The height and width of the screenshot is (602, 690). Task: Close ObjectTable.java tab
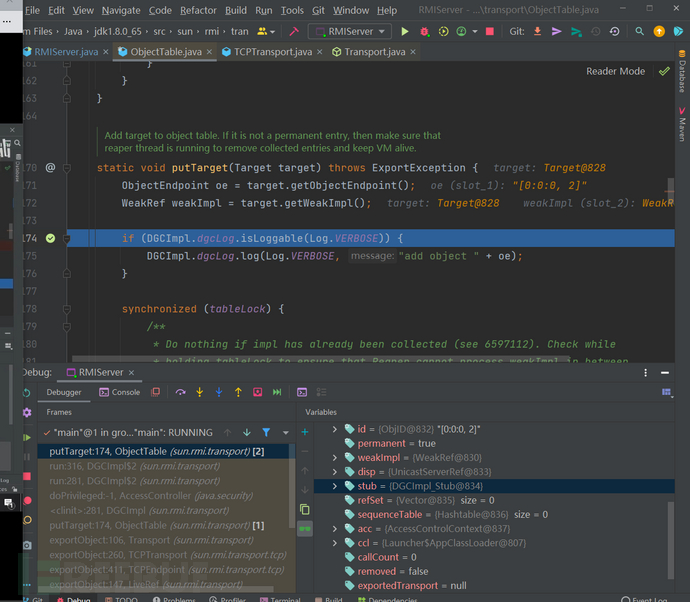click(x=209, y=52)
